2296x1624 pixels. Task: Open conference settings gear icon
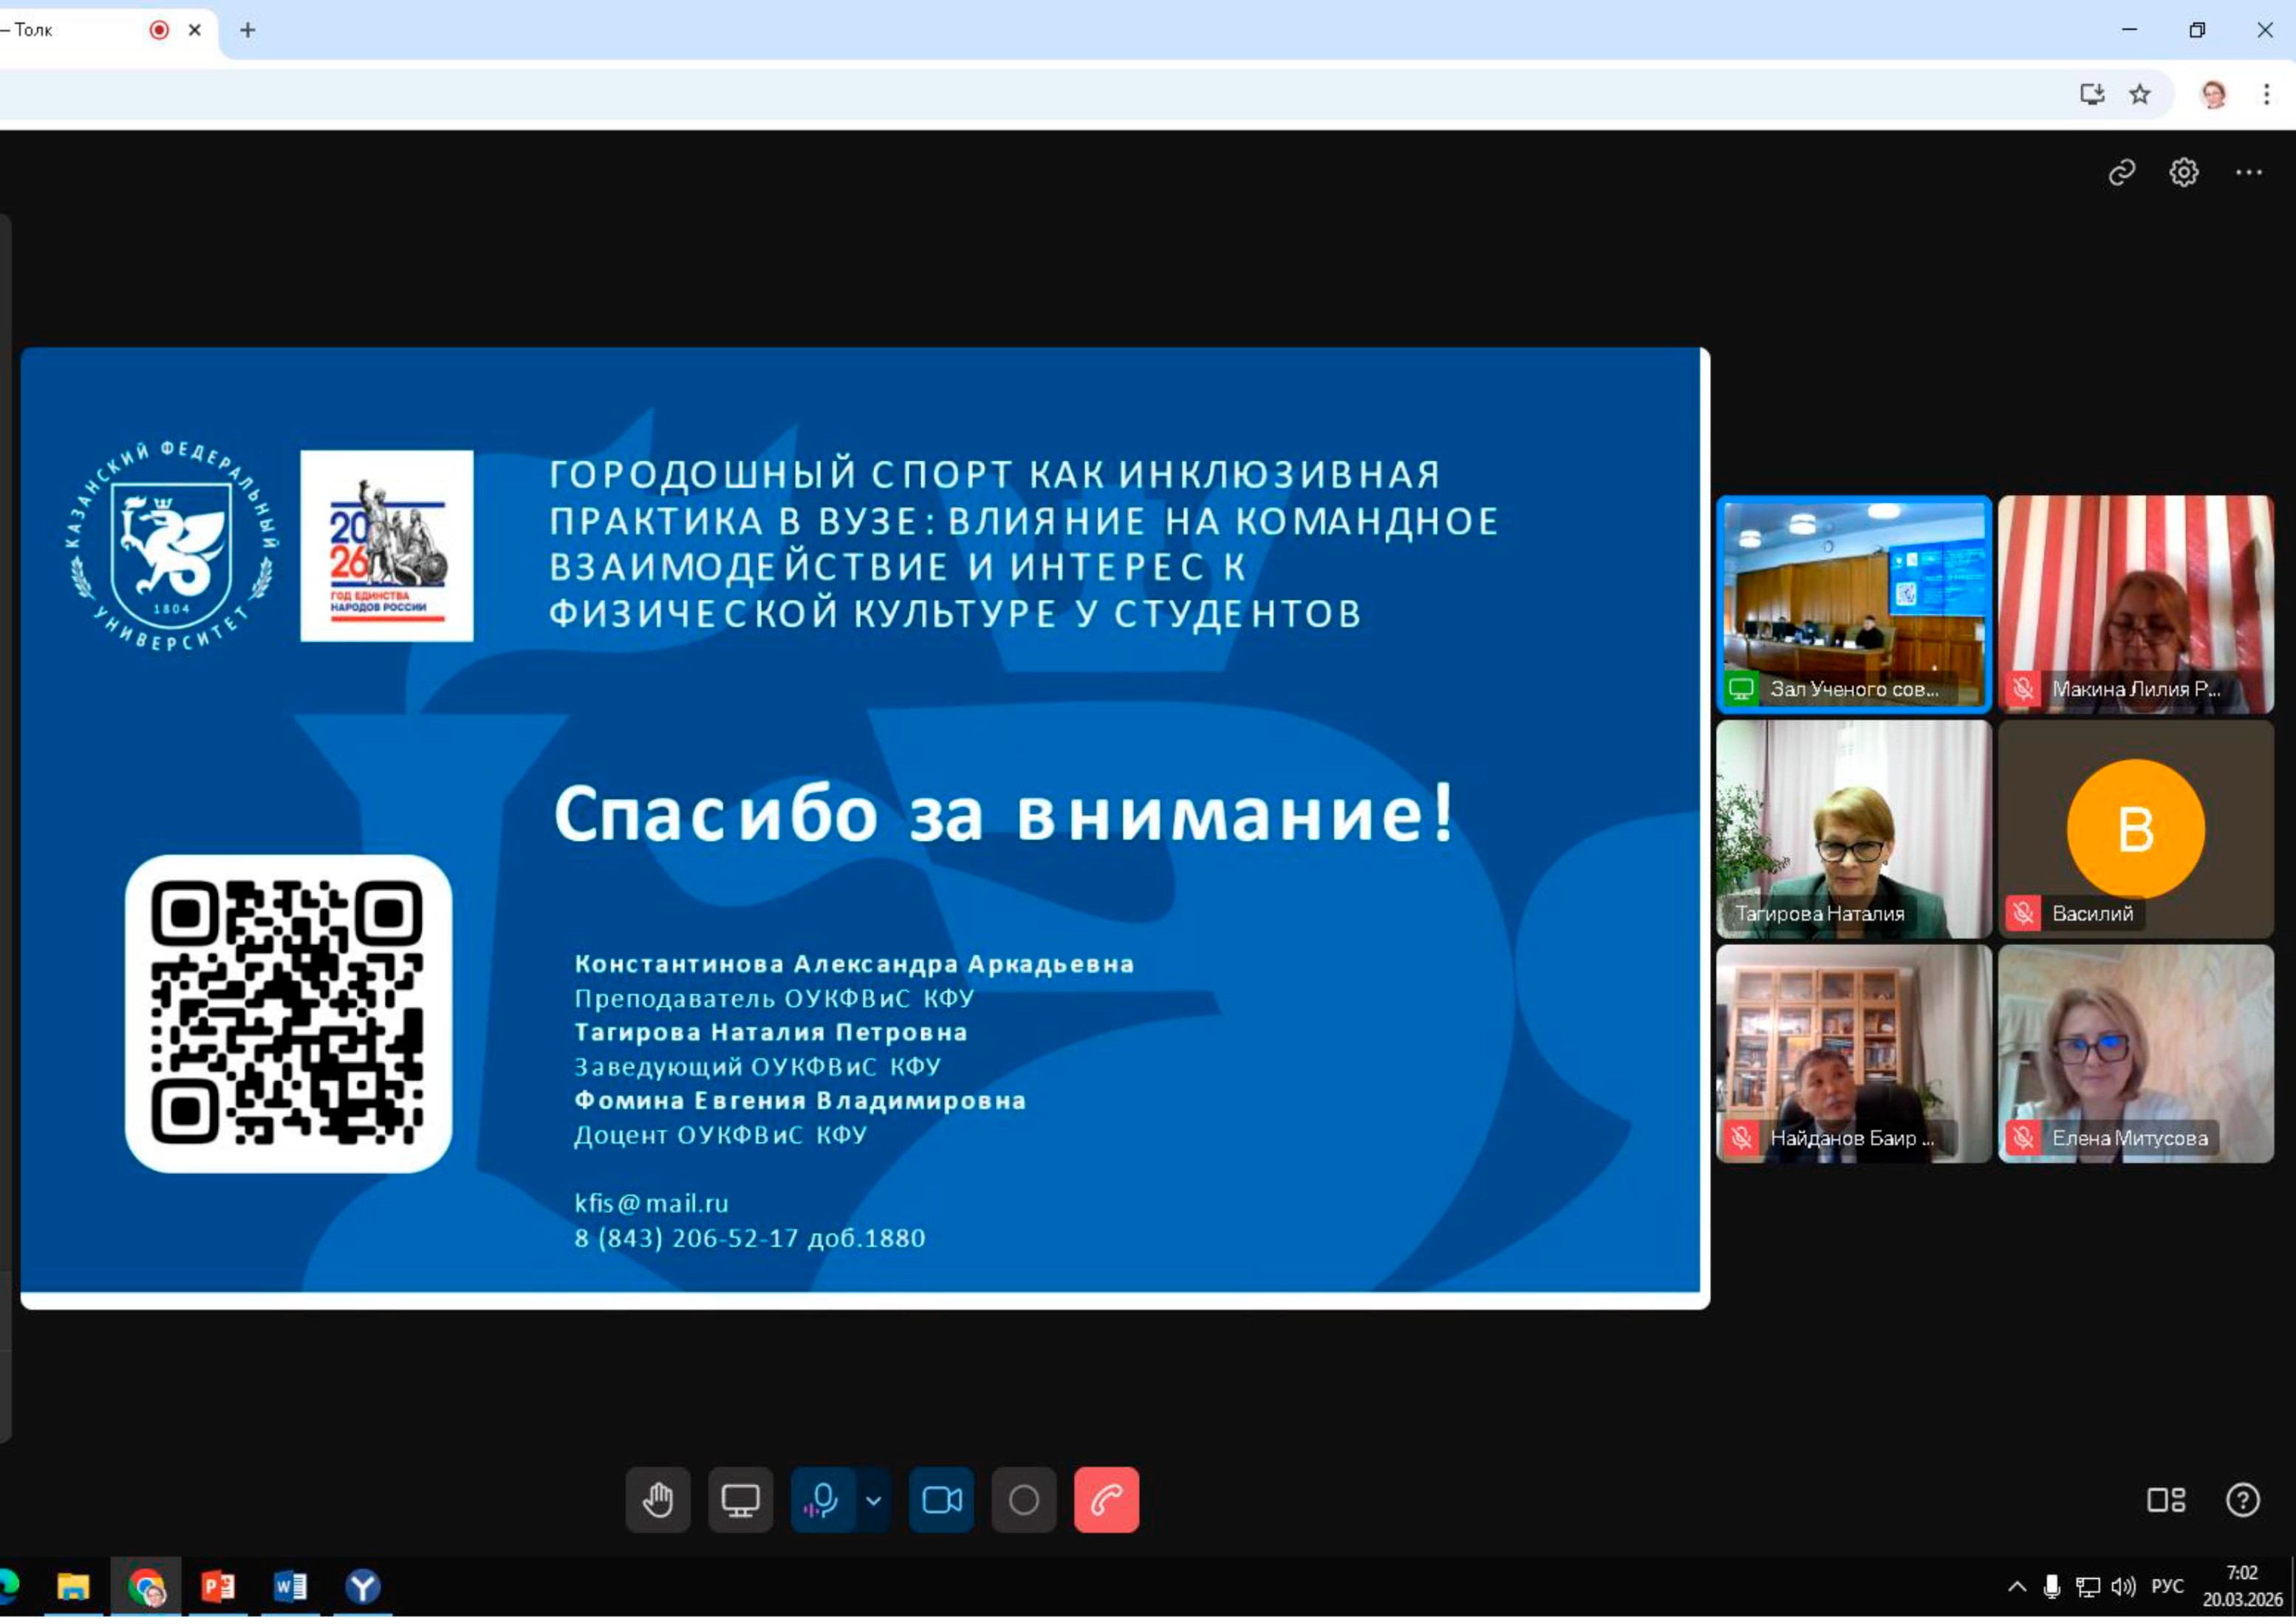[x=2183, y=172]
